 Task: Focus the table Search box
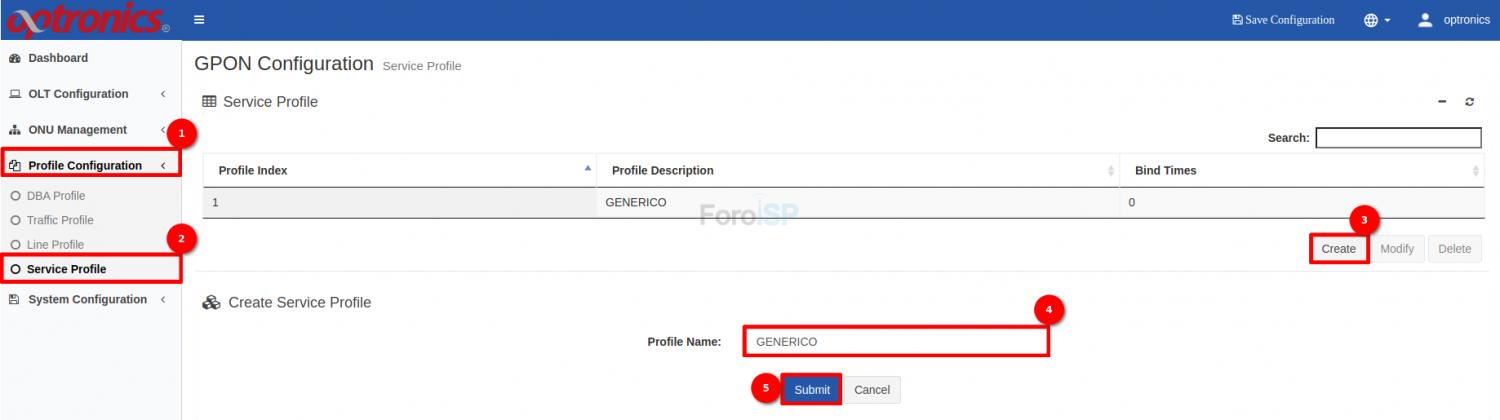1398,138
